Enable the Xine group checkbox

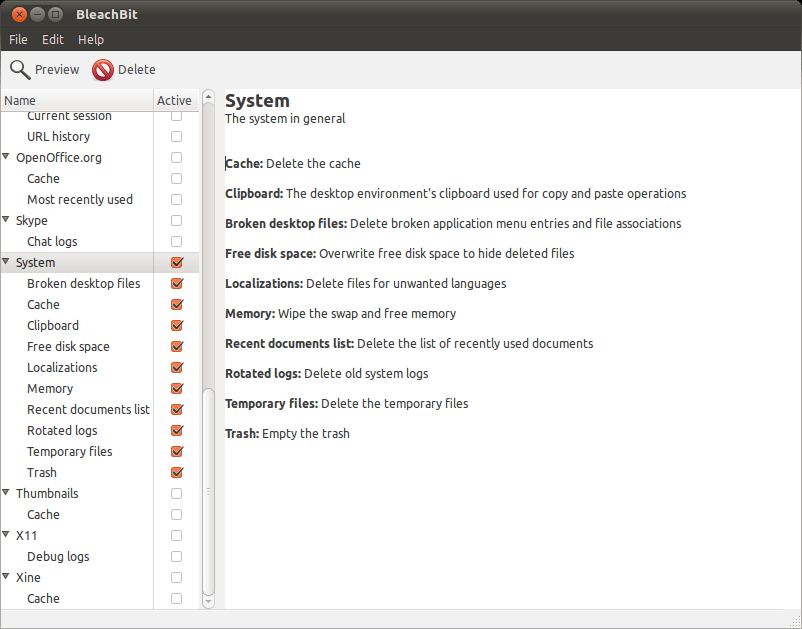click(x=176, y=577)
